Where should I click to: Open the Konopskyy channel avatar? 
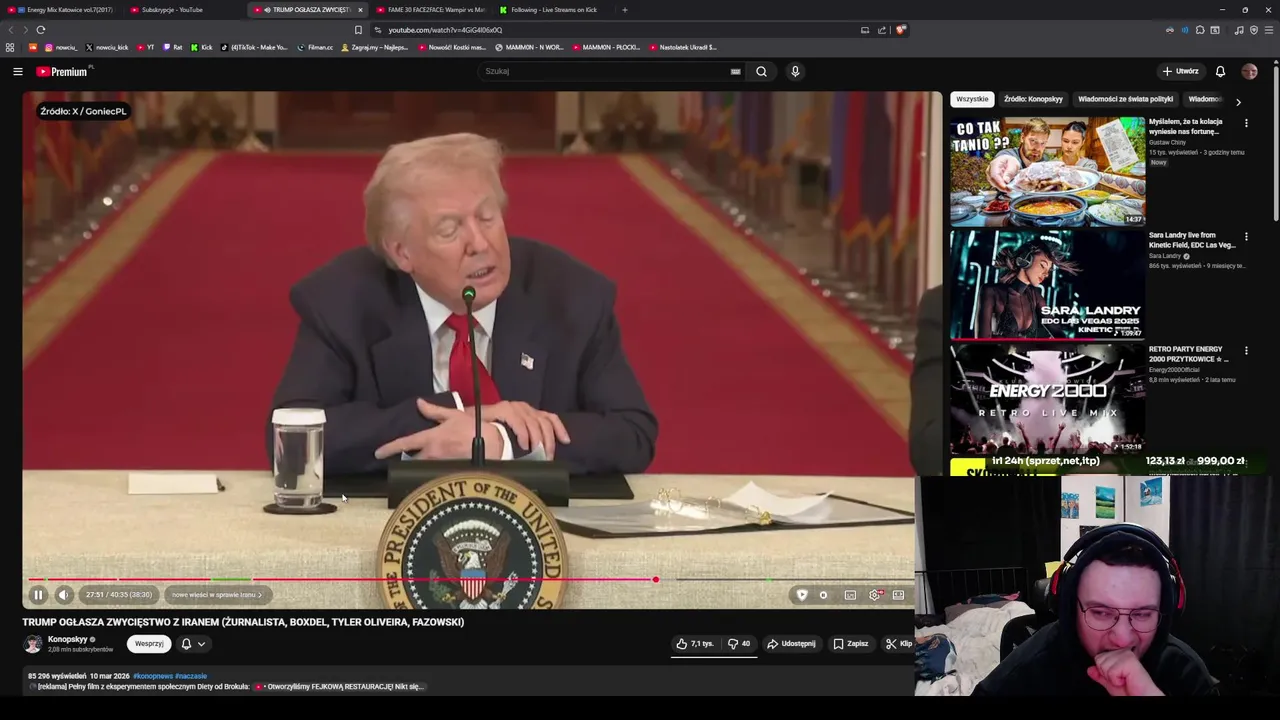pos(33,644)
